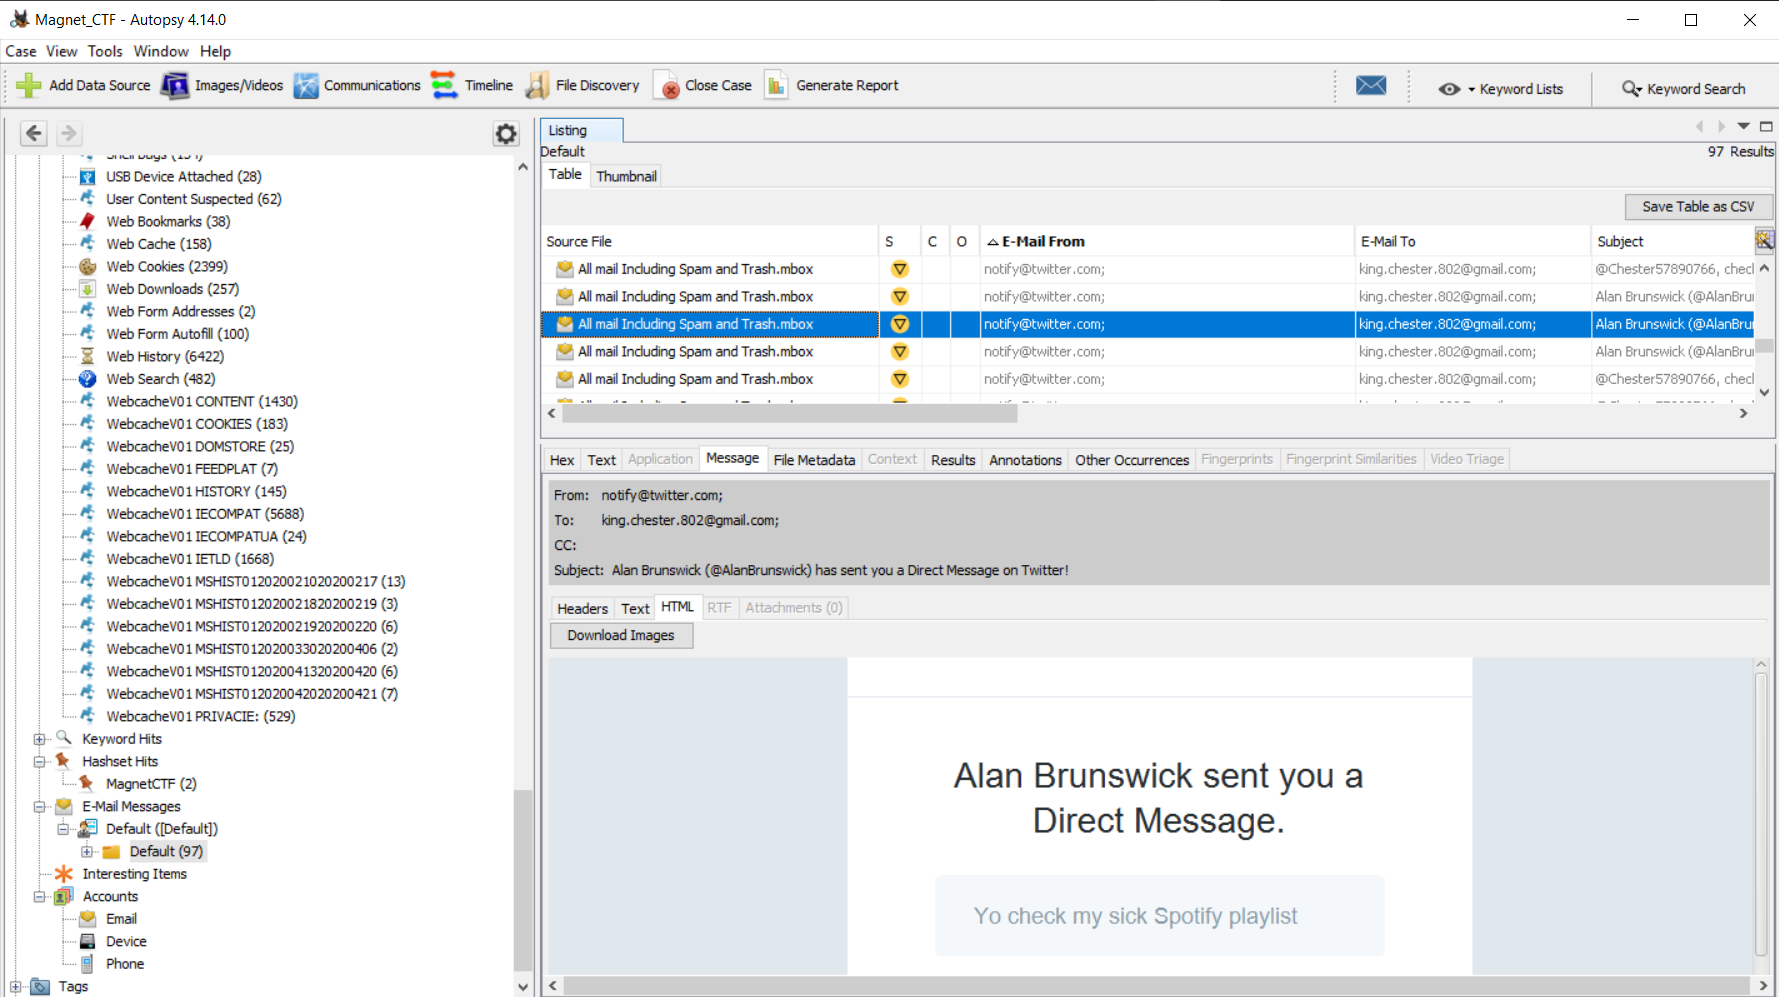
Task: Select Web Bookmarks (38) node
Action: (x=168, y=222)
